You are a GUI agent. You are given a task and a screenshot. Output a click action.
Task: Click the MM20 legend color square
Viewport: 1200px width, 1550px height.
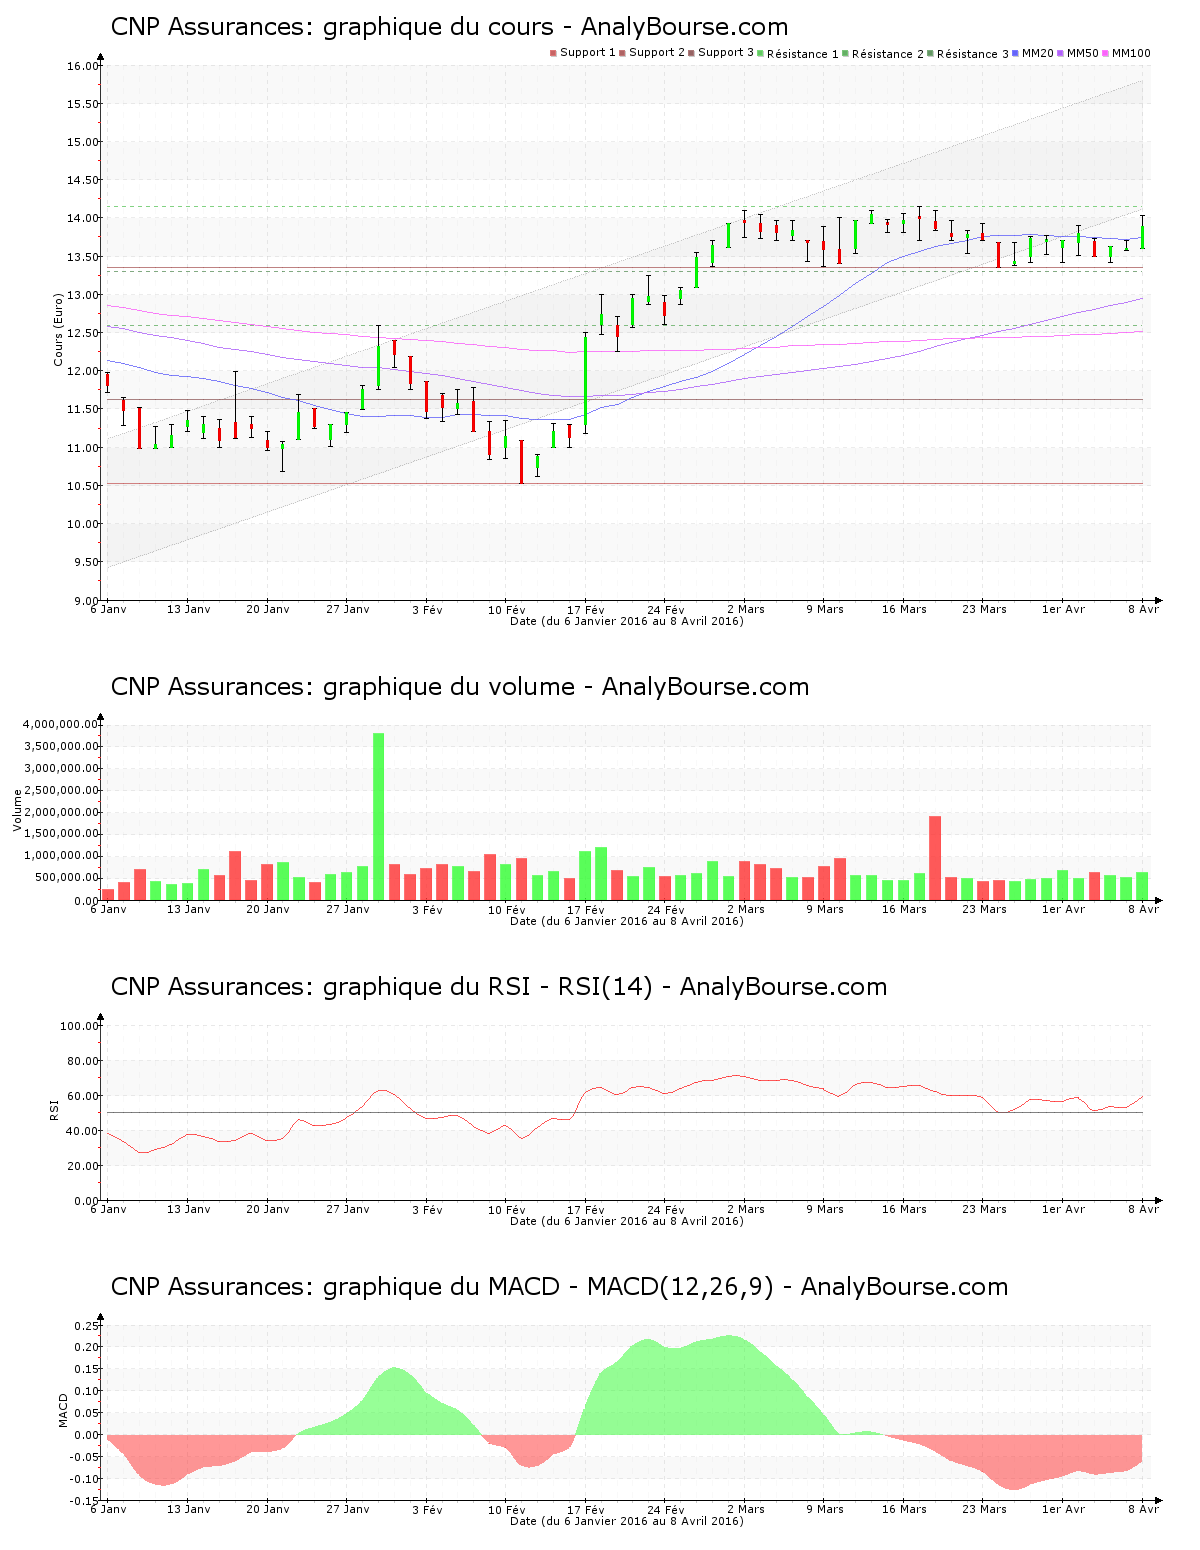(1016, 53)
